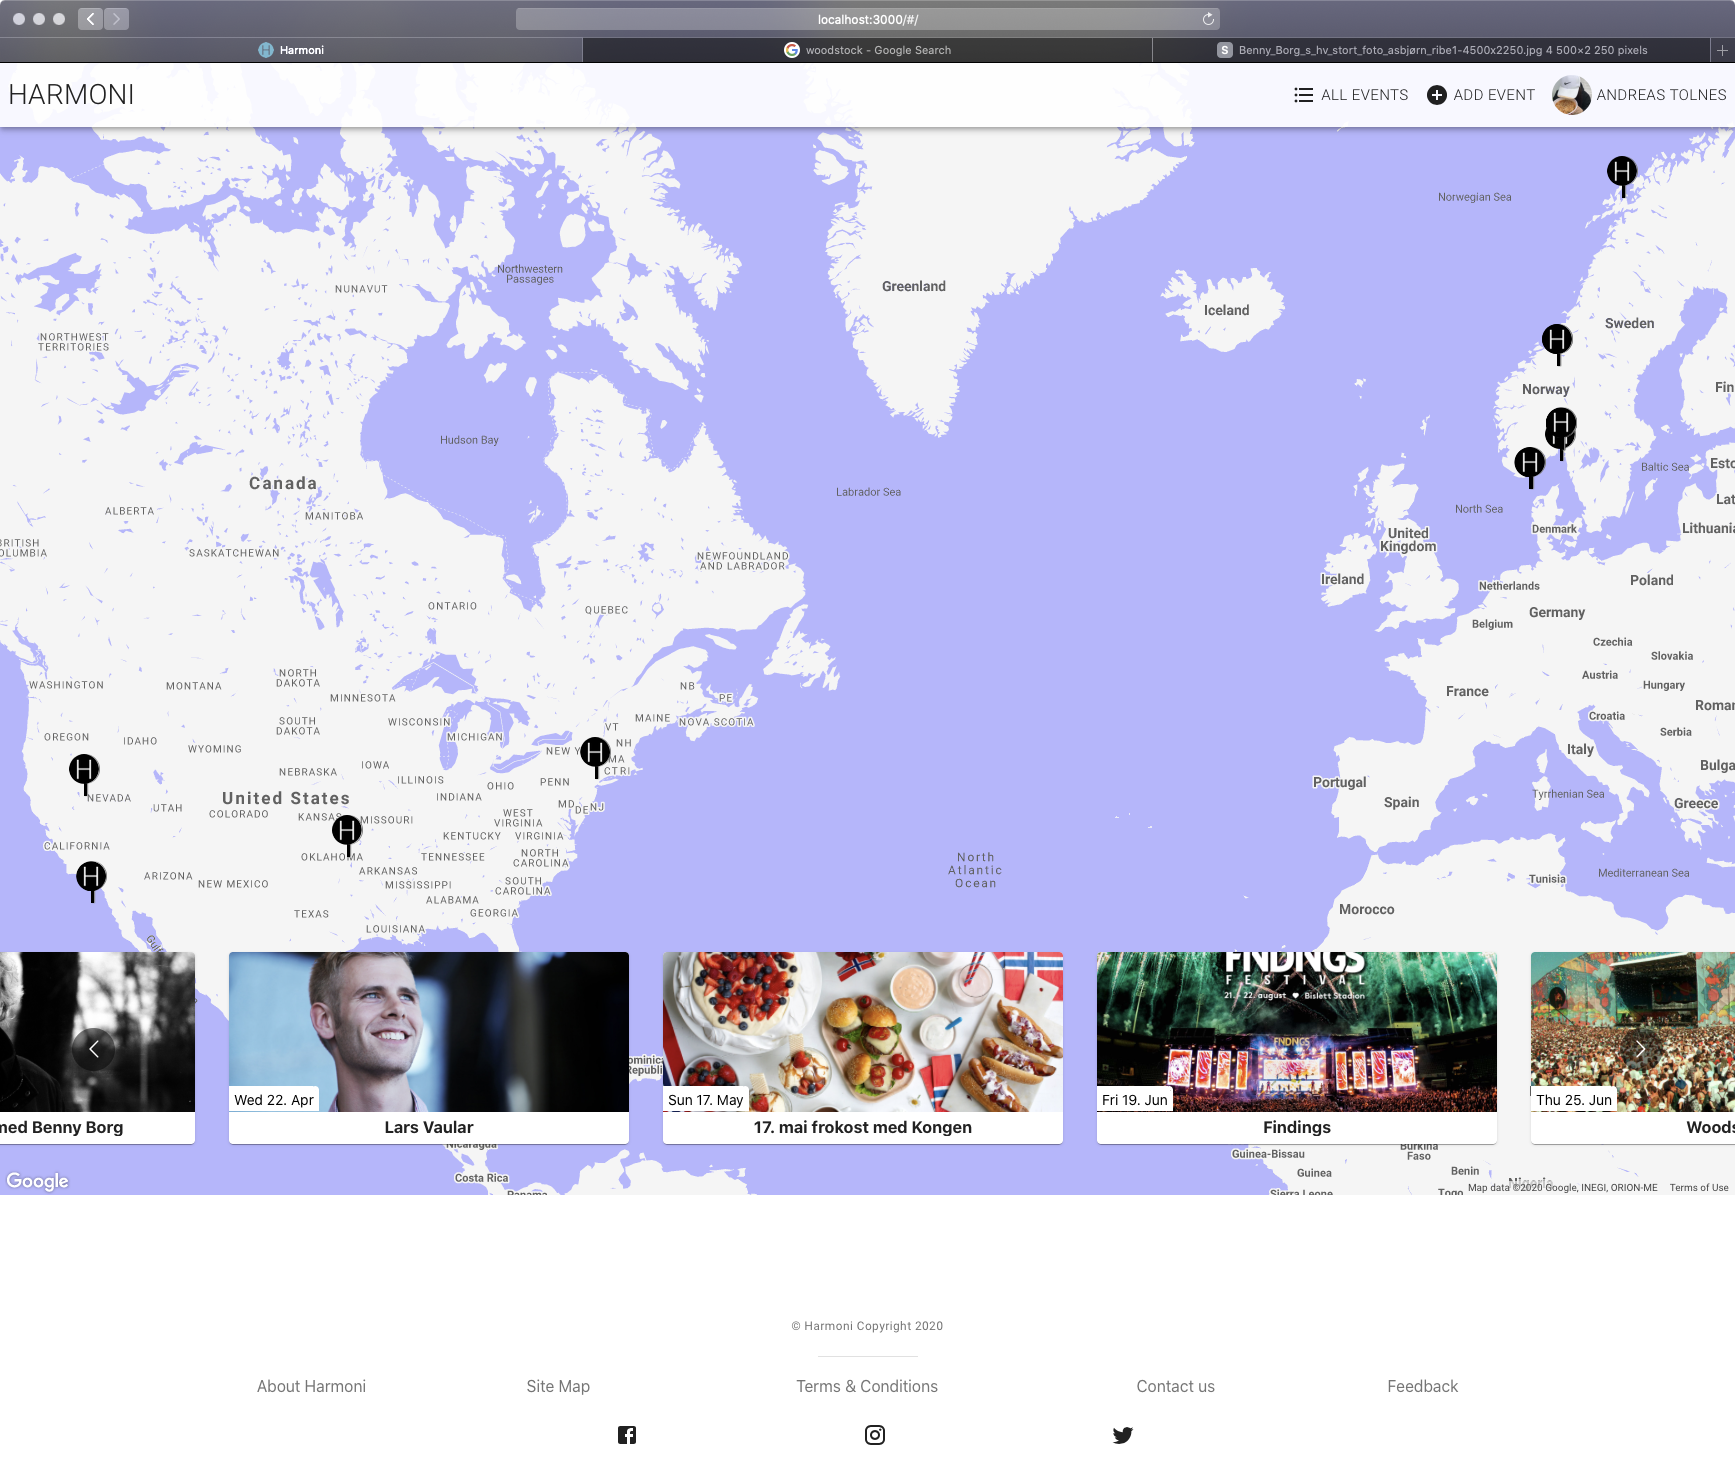Open the map Terms of Use link
Image resolution: width=1735 pixels, height=1478 pixels.
1699,1188
